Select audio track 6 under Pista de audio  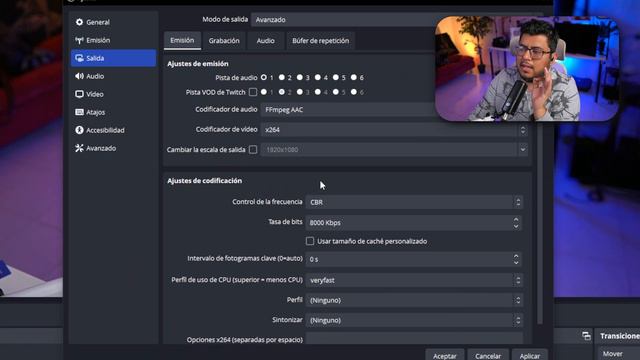pyautogui.click(x=353, y=77)
